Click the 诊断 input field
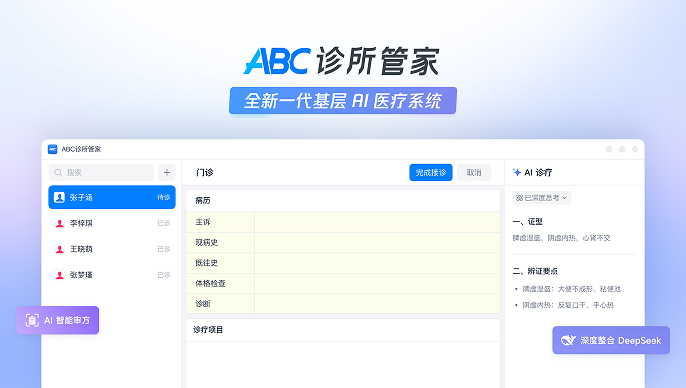This screenshot has width=686, height=388. click(377, 304)
